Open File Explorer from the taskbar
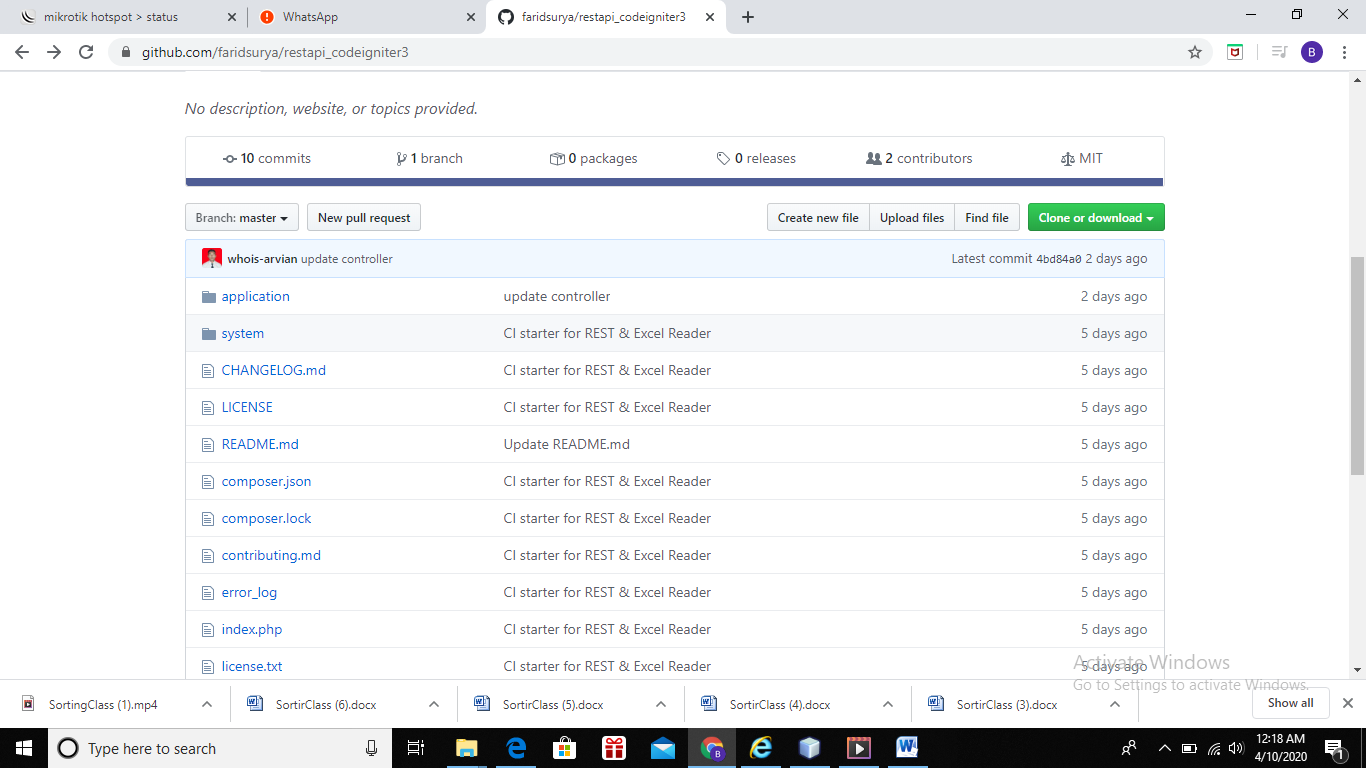 [x=466, y=748]
